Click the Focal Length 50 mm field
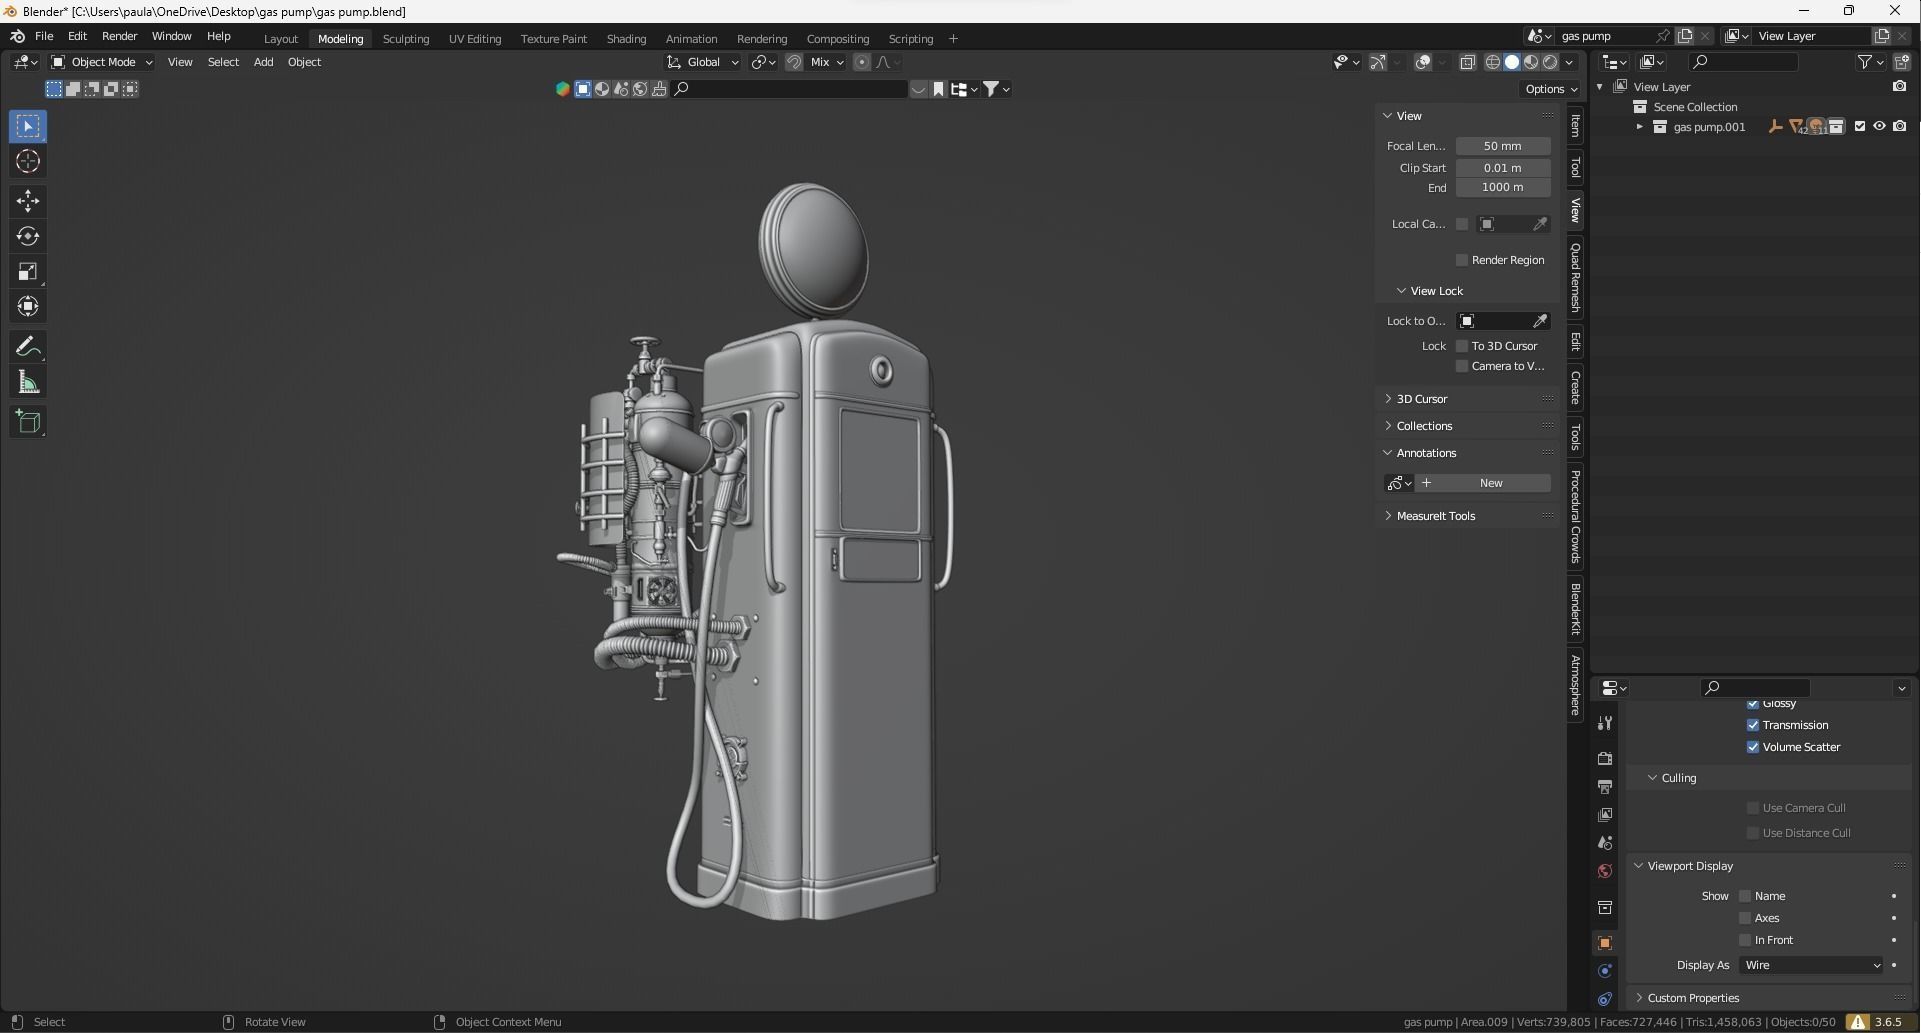Viewport: 1921px width, 1033px height. [1503, 146]
